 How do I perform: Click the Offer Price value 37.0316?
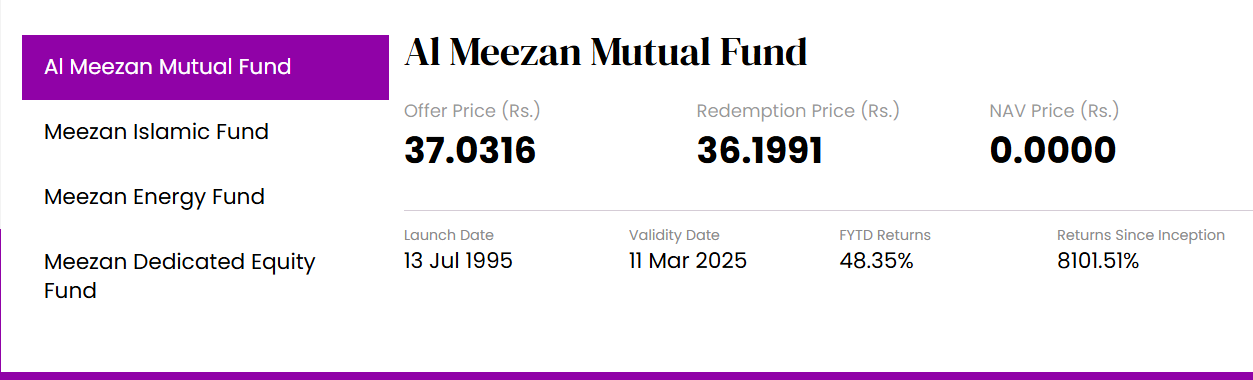(x=470, y=150)
